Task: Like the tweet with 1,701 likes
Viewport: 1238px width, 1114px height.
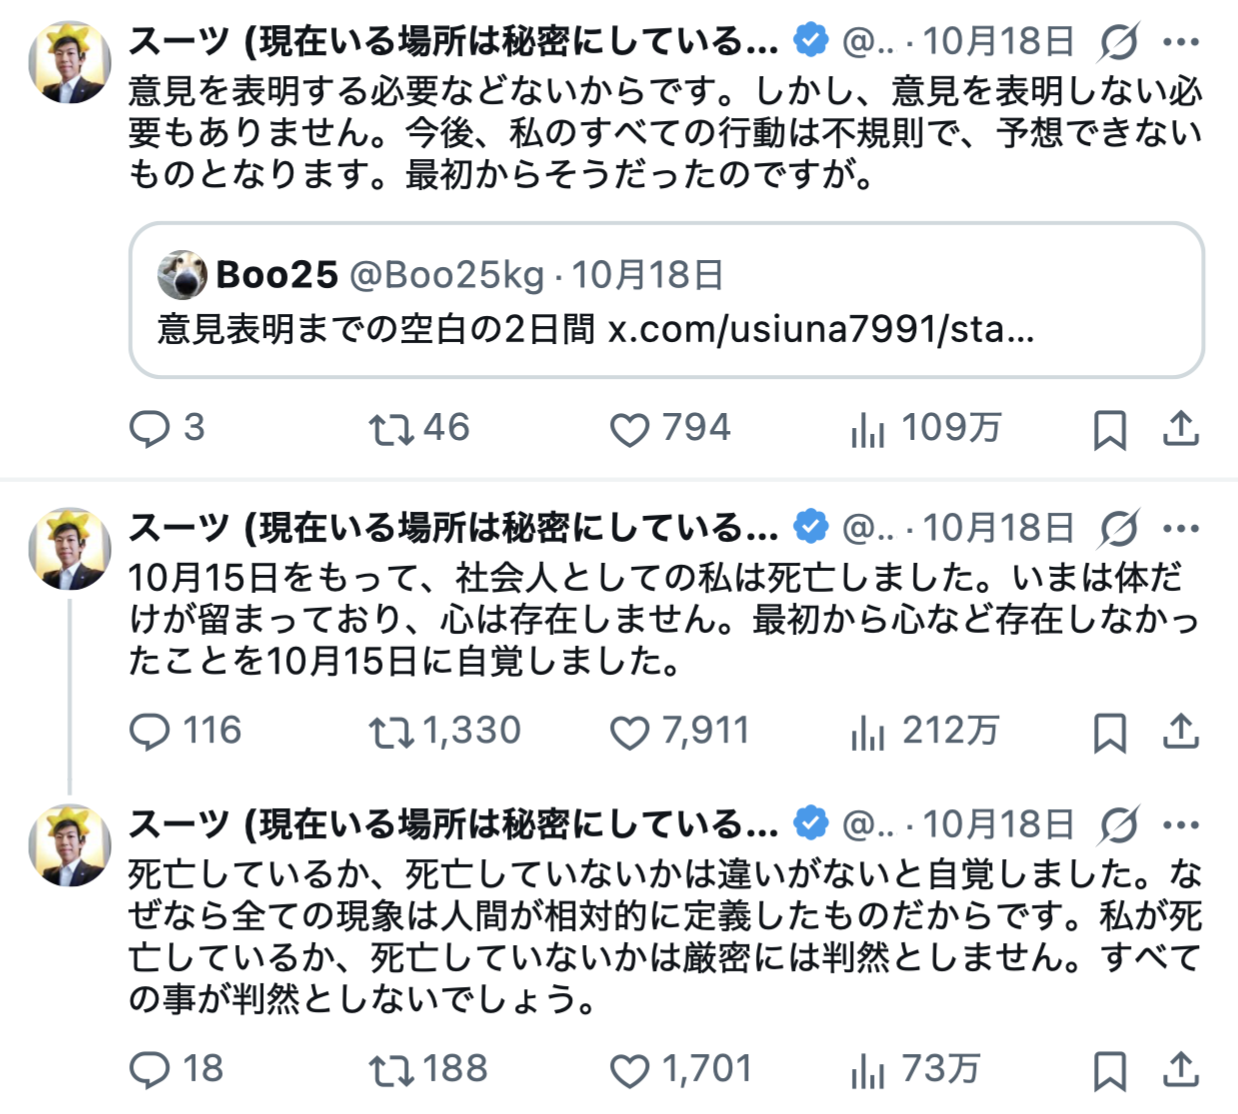Action: pyautogui.click(x=630, y=1071)
